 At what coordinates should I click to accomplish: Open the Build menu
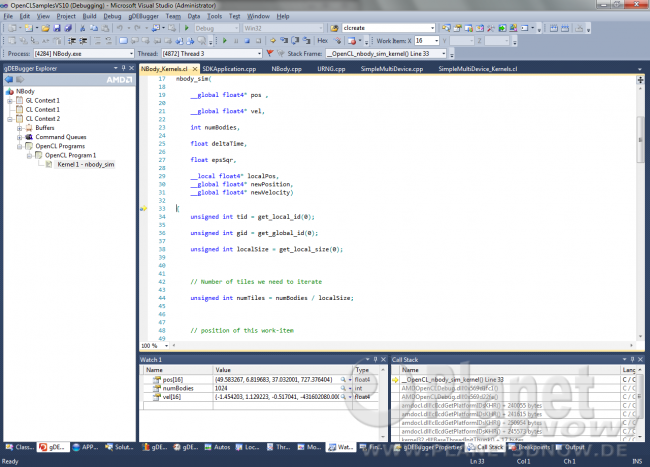click(x=89, y=16)
